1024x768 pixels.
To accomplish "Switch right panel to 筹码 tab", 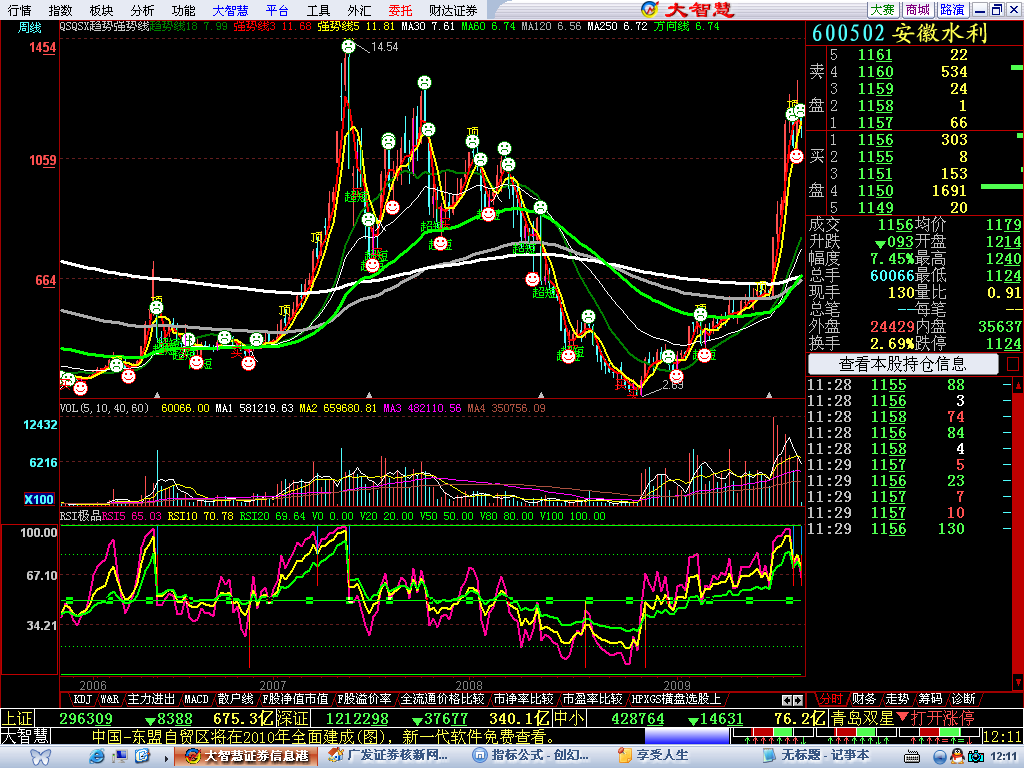I will point(931,699).
